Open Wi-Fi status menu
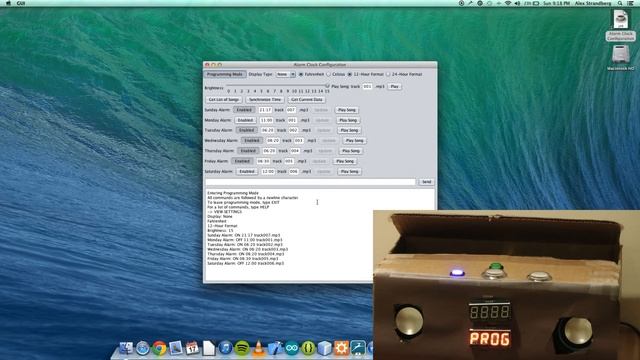Screen dimensions: 640x360 pyautogui.click(x=508, y=3)
